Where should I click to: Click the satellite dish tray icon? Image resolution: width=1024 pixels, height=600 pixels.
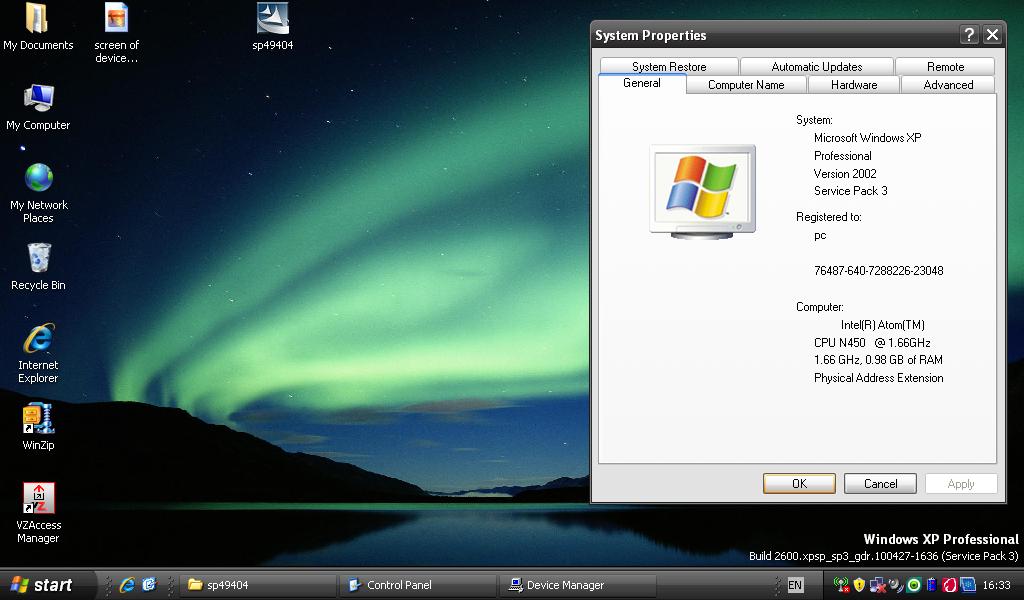pos(895,585)
